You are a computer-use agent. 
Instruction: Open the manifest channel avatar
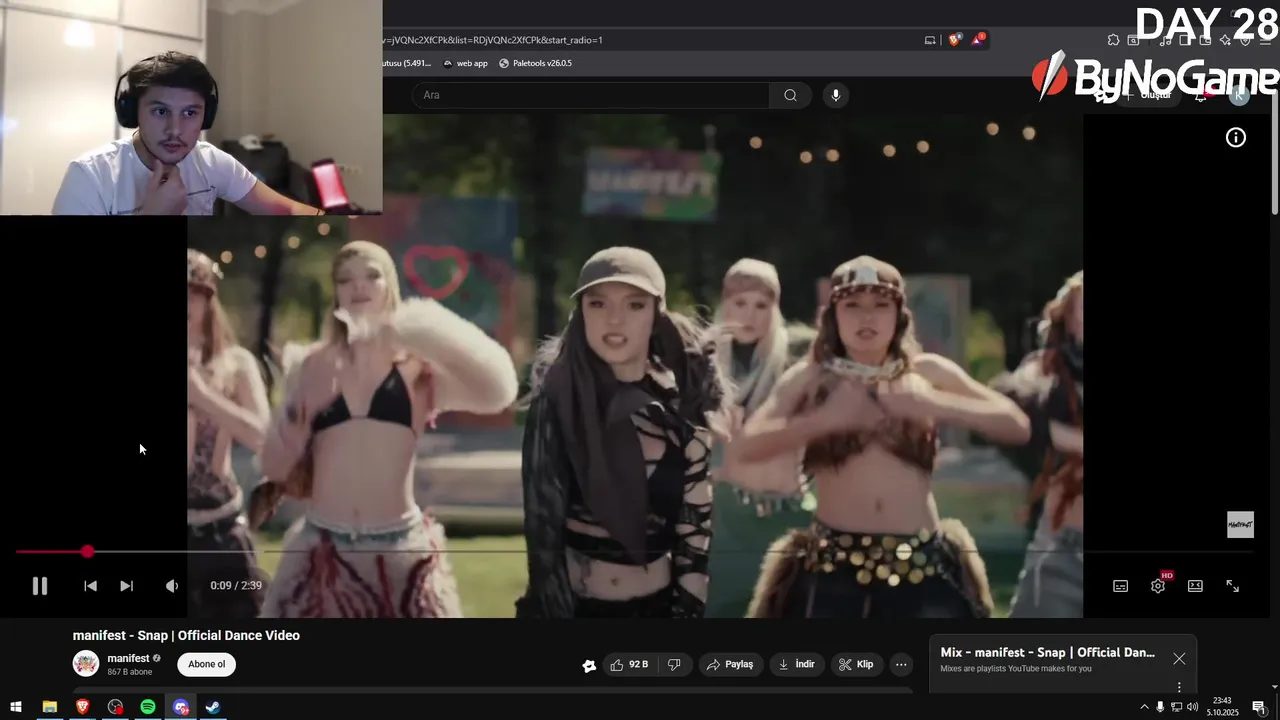86,664
